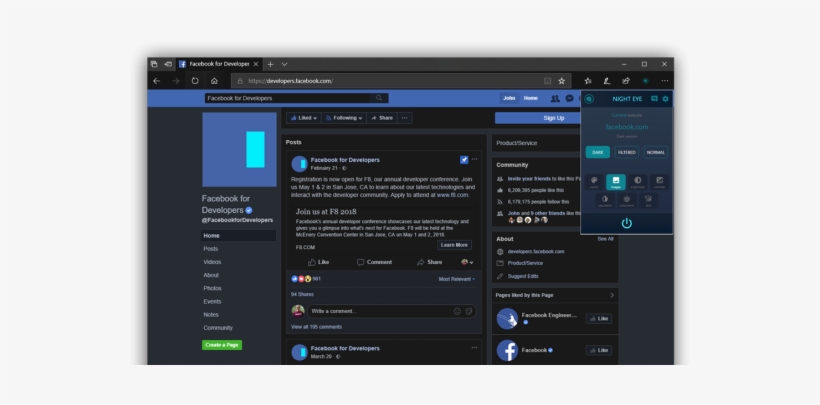Click the set tabs aside icon
Screen dimensions: 820x405
click(x=168, y=64)
